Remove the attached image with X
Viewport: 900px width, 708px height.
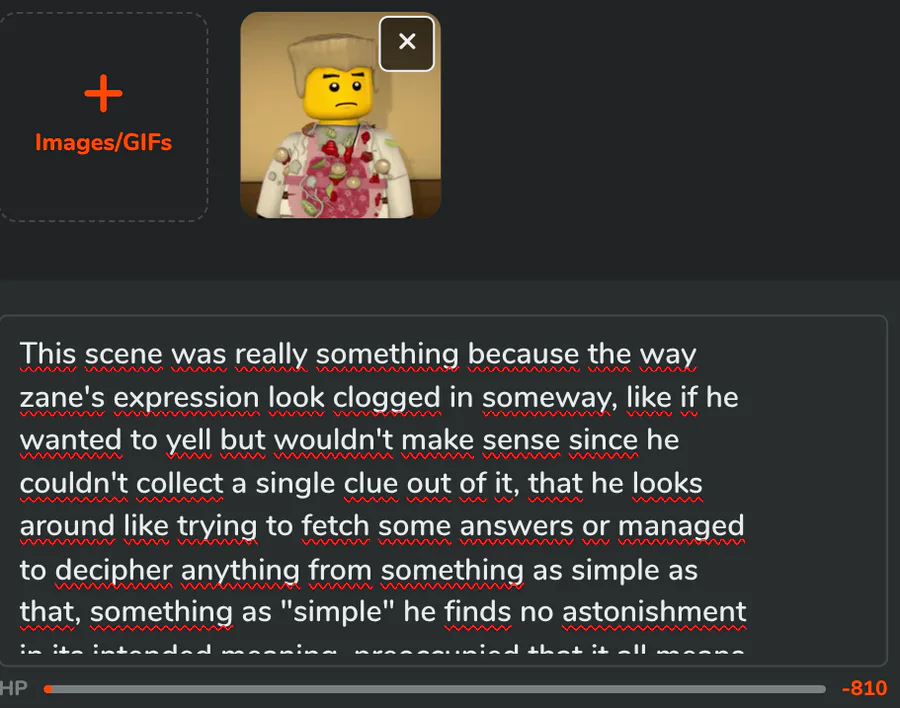click(x=407, y=42)
